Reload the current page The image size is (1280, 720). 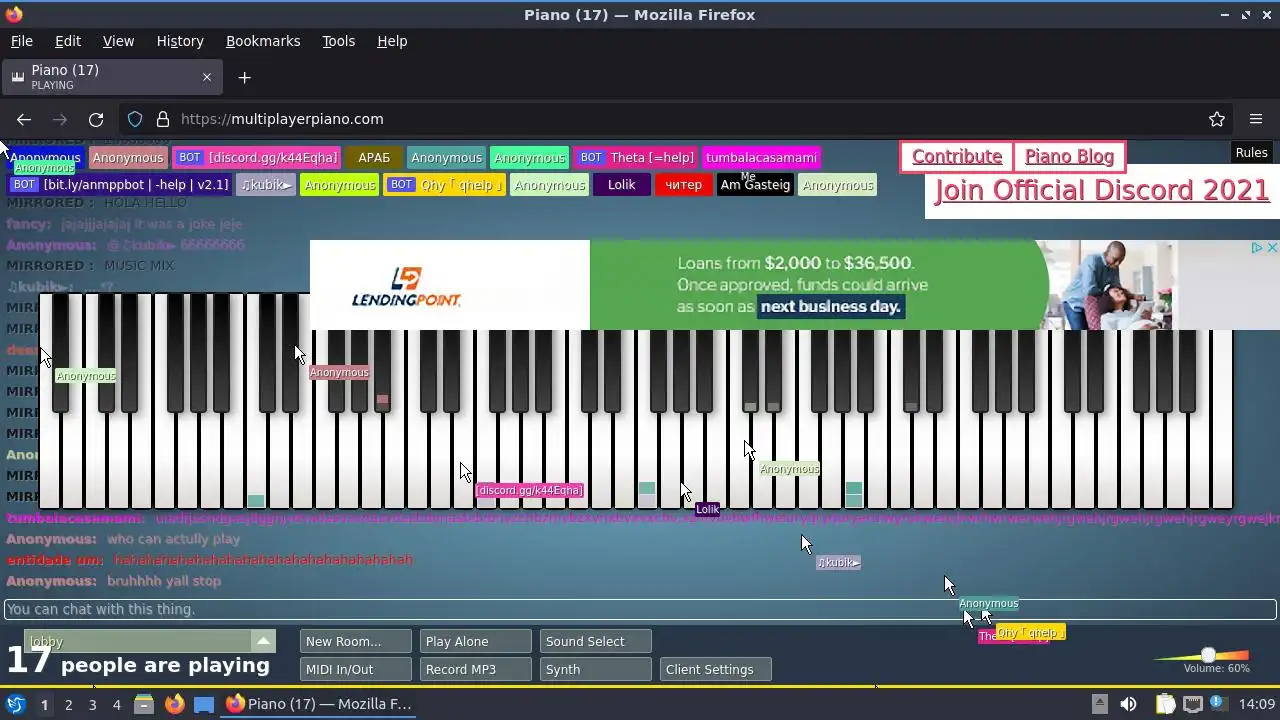point(96,119)
